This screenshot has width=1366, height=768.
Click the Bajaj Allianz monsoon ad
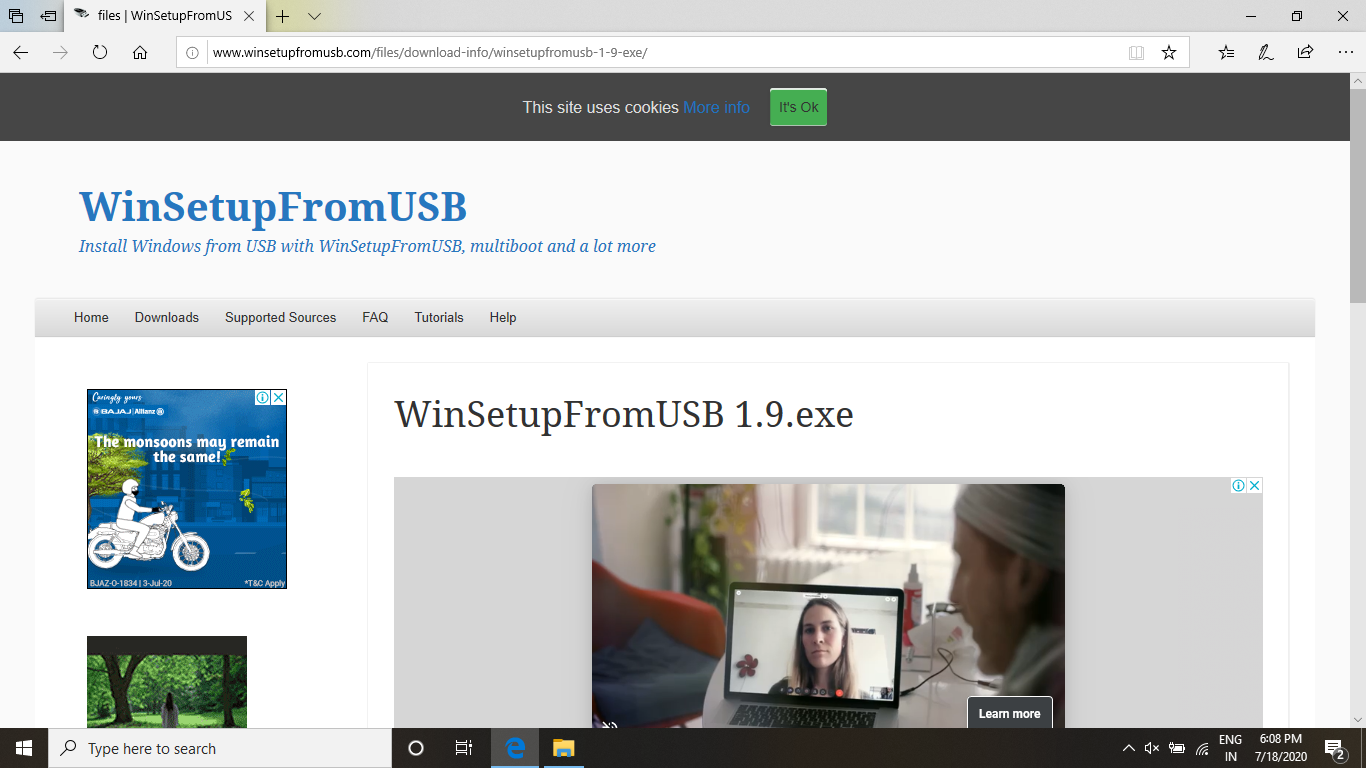tap(187, 489)
